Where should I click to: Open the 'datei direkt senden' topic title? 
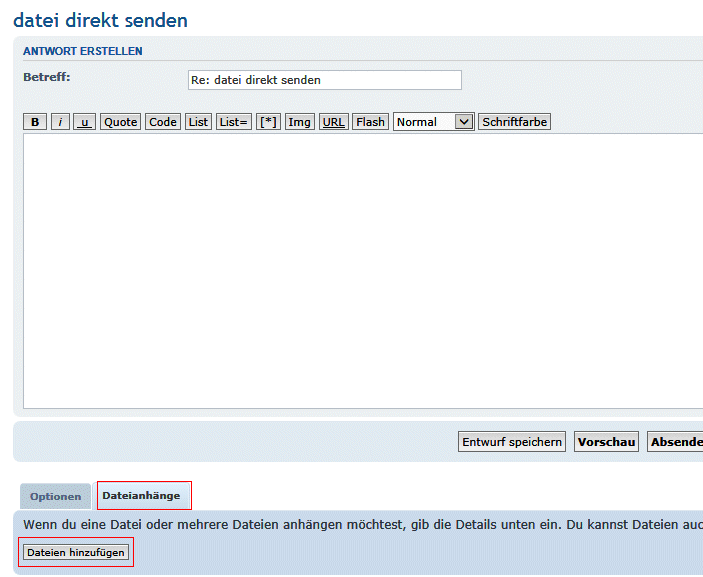tap(100, 21)
